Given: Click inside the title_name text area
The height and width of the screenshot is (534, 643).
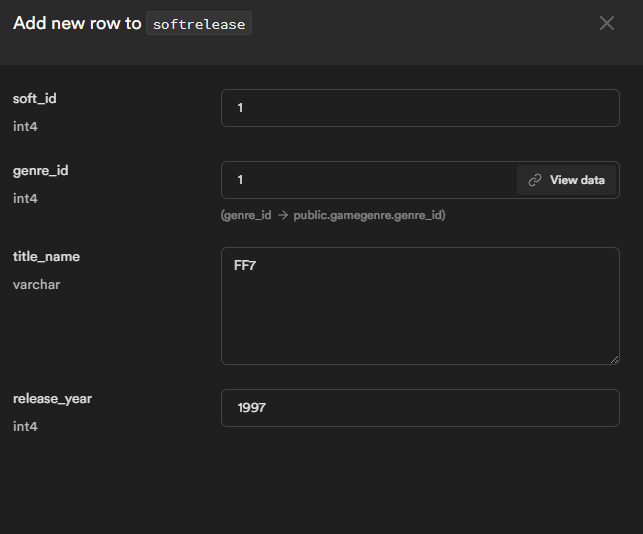Looking at the screenshot, I should 420,306.
